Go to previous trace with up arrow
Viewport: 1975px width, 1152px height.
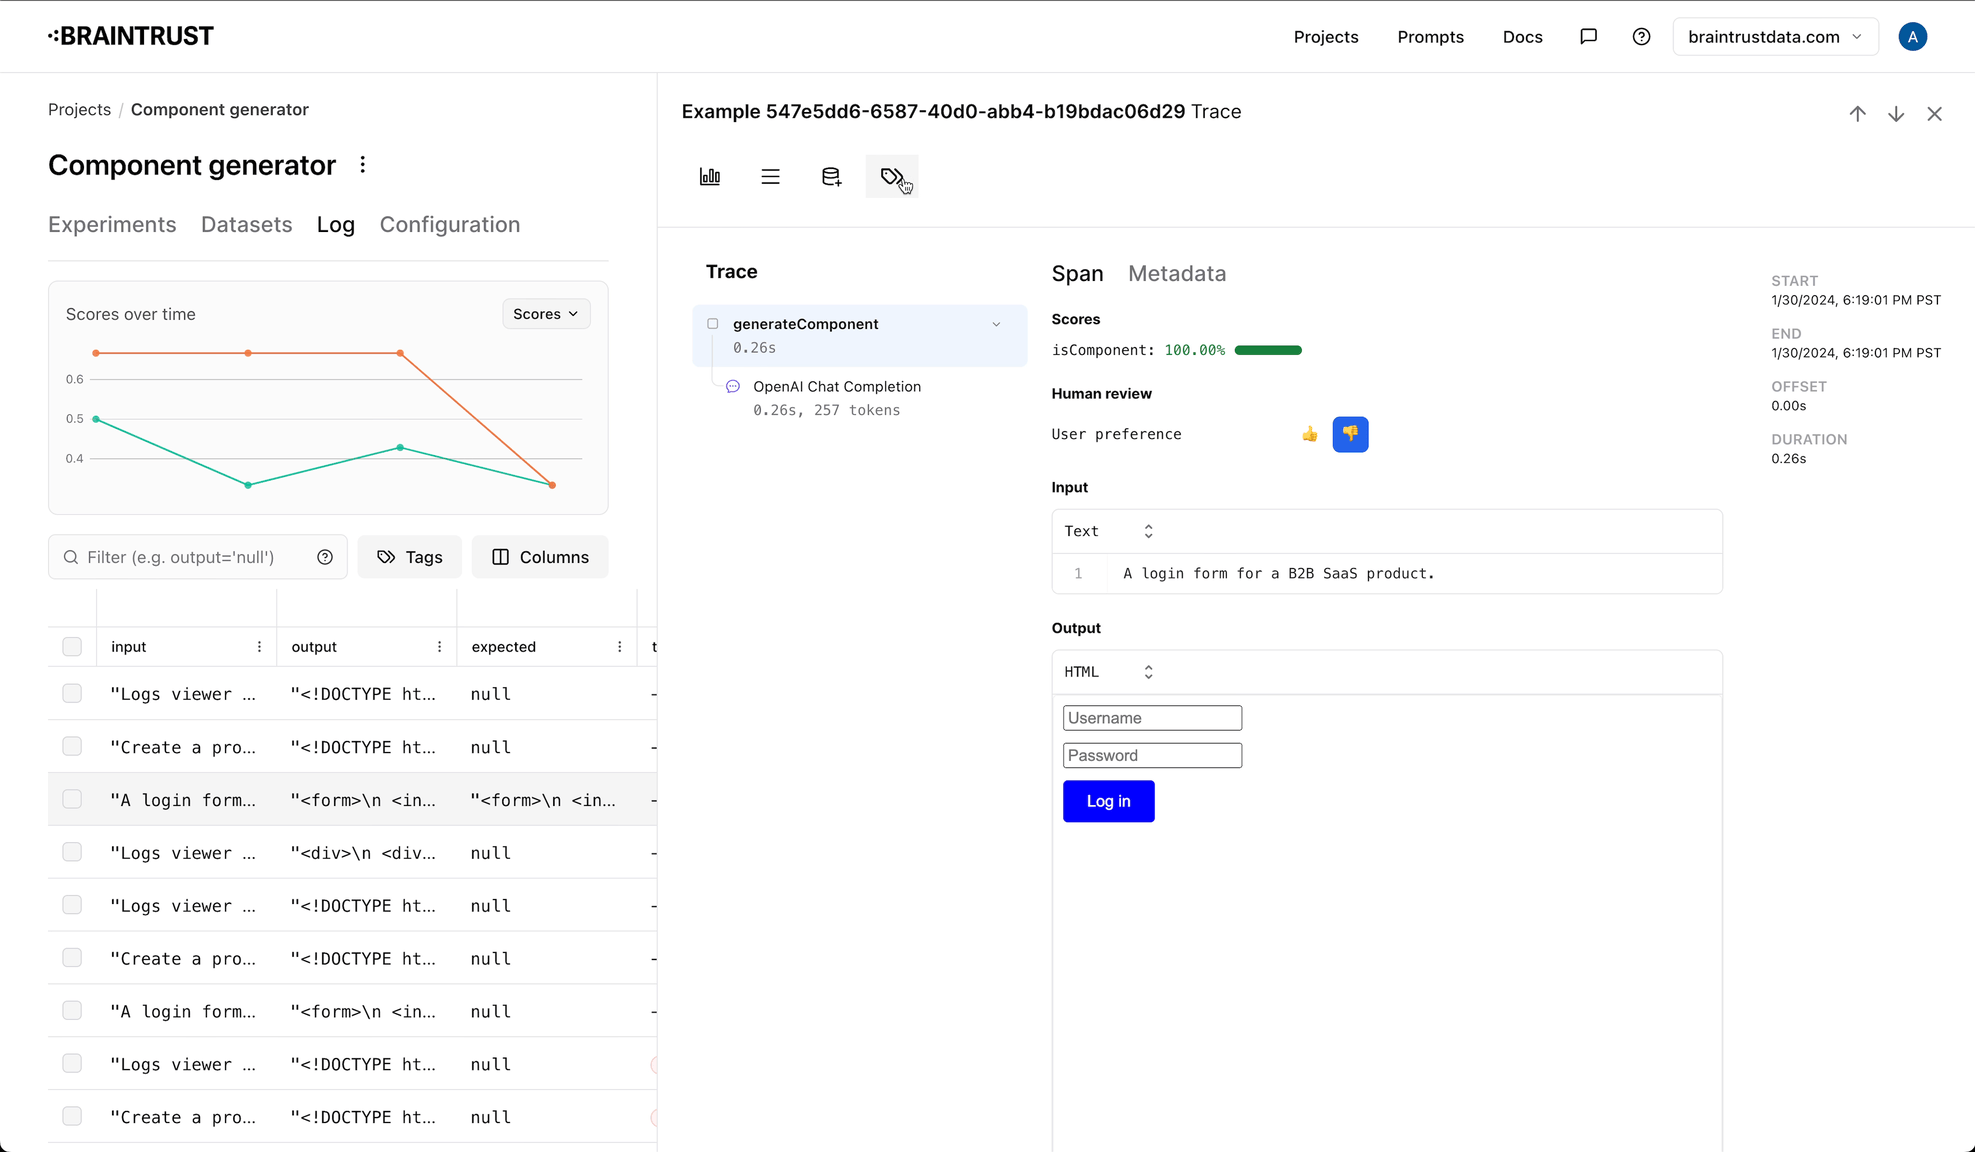[1857, 114]
